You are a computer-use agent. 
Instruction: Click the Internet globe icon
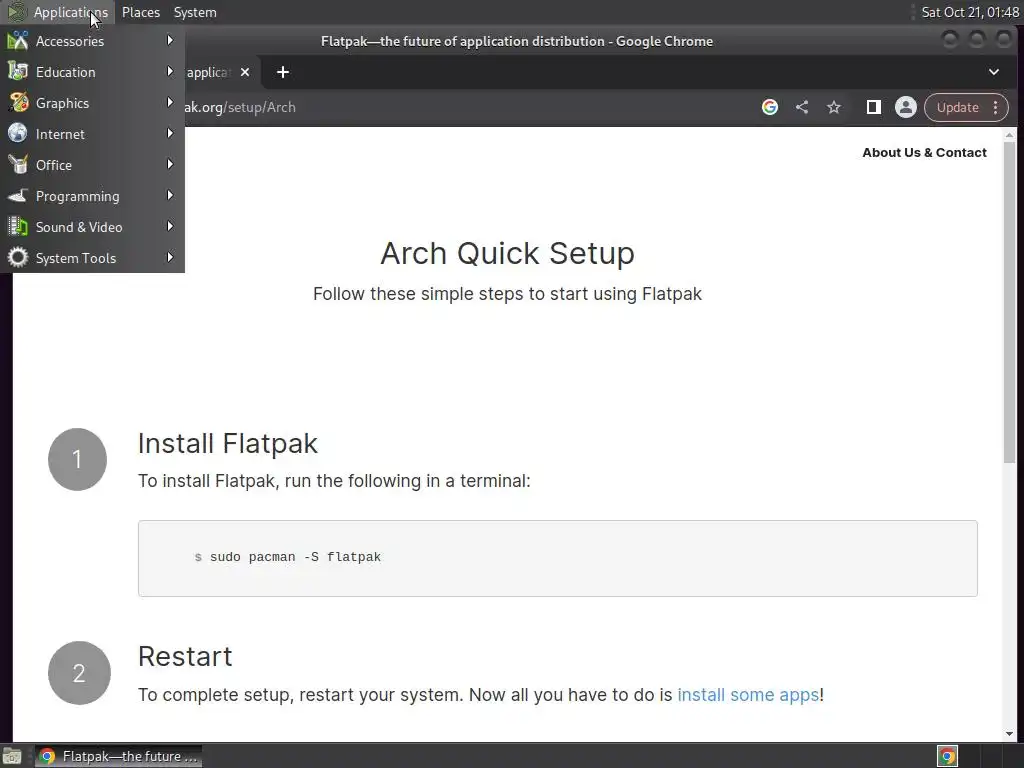click(18, 133)
